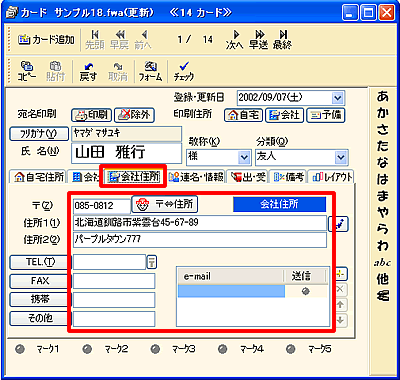Click the コピー copy icon
The image size is (400, 380).
click(x=27, y=71)
